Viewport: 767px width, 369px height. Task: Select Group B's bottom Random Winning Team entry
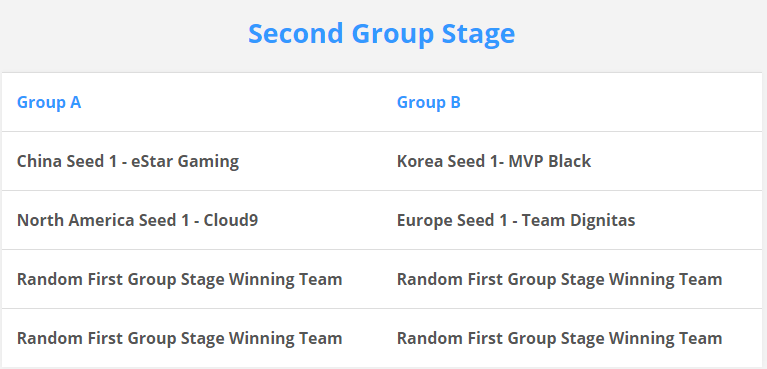pyautogui.click(x=559, y=338)
